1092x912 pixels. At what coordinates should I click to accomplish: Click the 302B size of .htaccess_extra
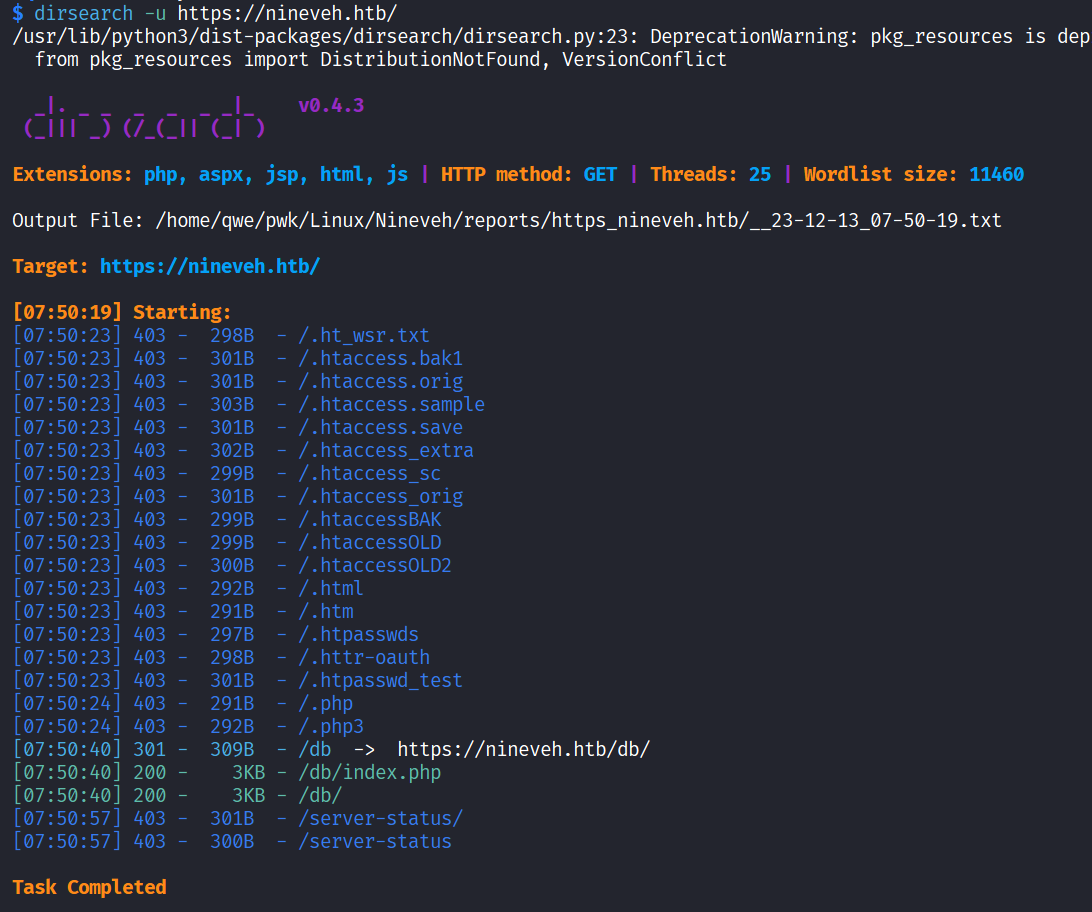(232, 450)
